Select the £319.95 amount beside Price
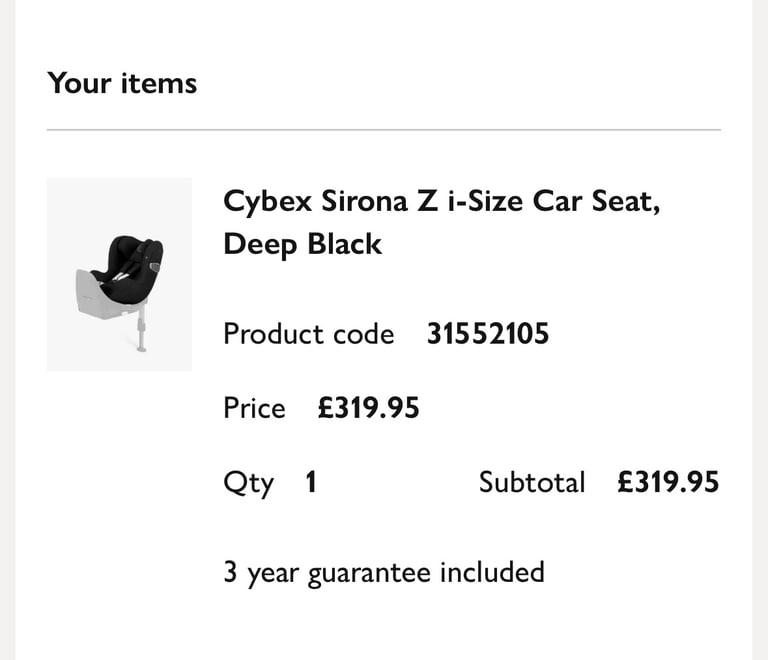The height and width of the screenshot is (660, 768). coord(368,408)
